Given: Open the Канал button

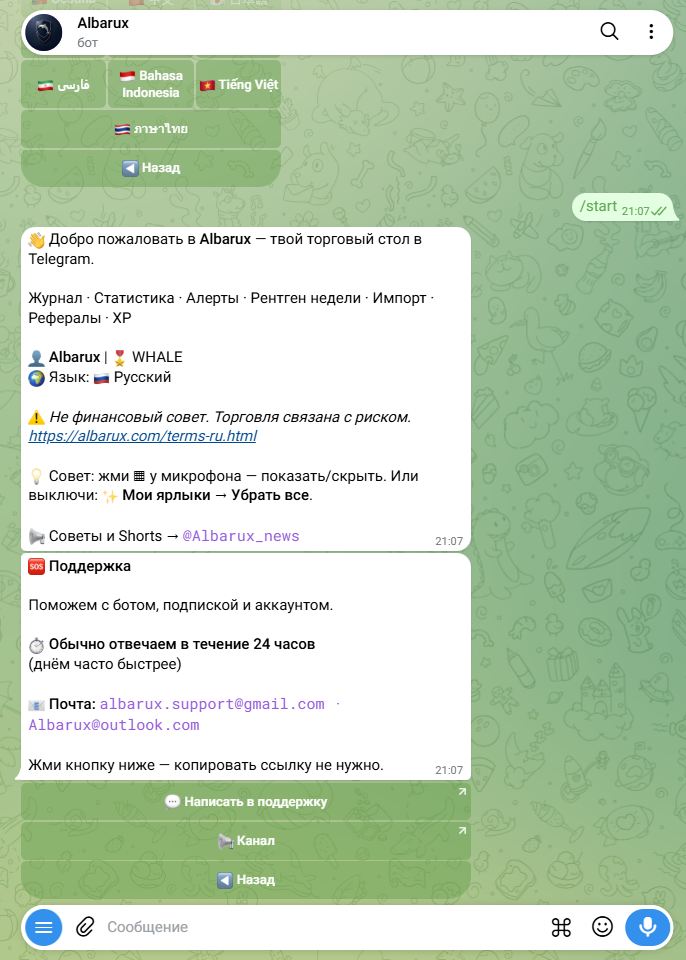Looking at the screenshot, I should (246, 841).
